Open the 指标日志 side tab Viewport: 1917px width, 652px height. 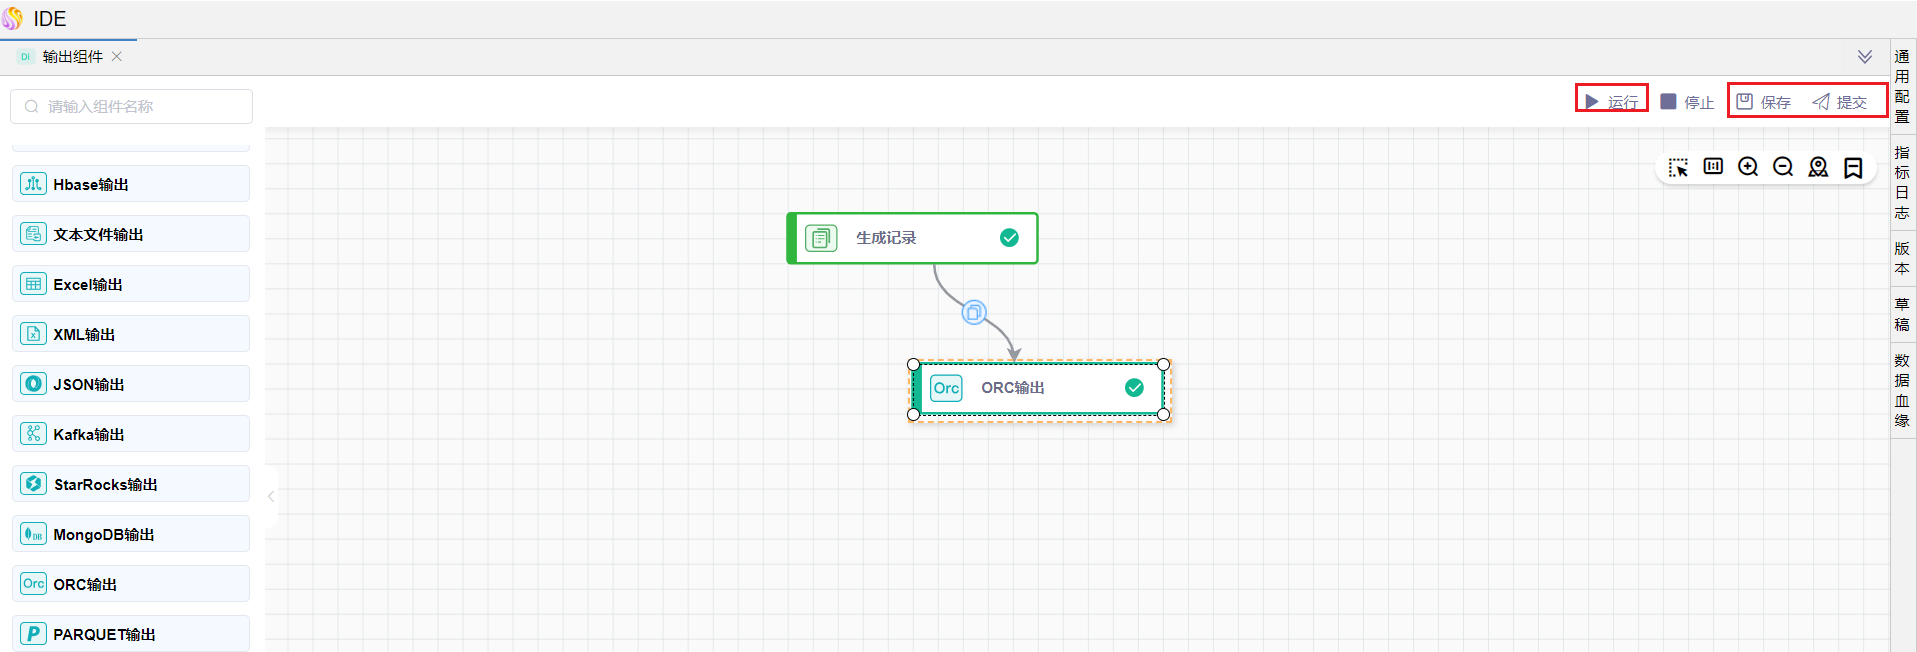1902,182
